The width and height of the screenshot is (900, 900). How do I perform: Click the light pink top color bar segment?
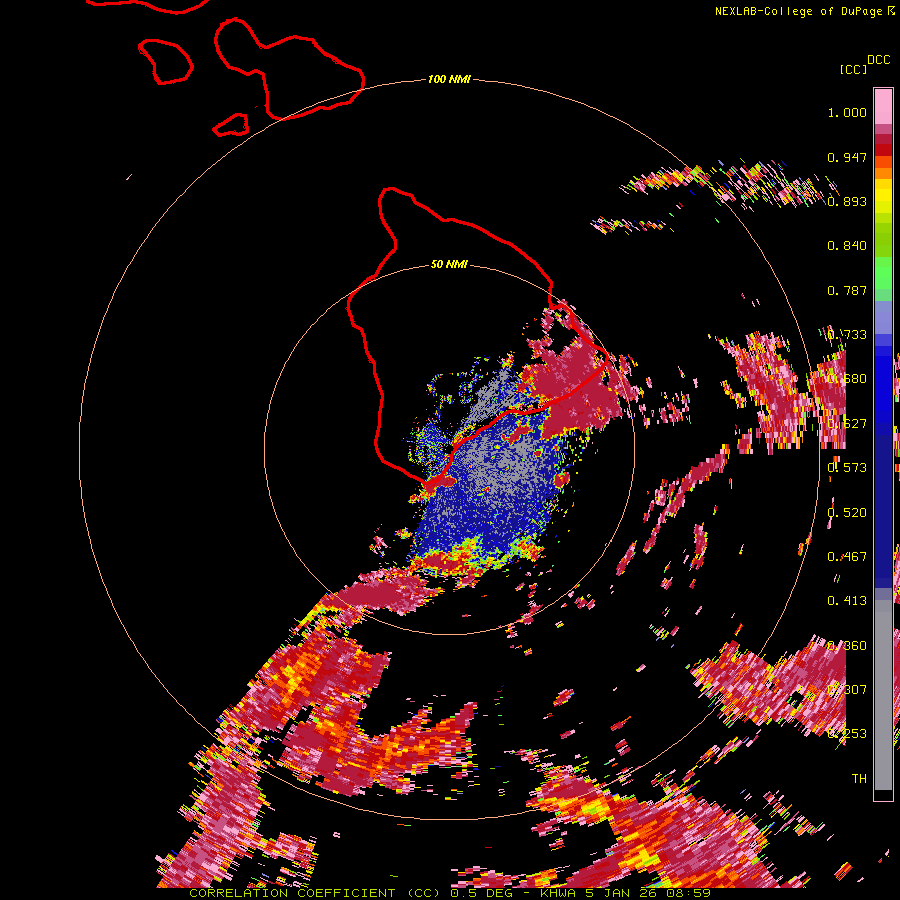(x=883, y=106)
